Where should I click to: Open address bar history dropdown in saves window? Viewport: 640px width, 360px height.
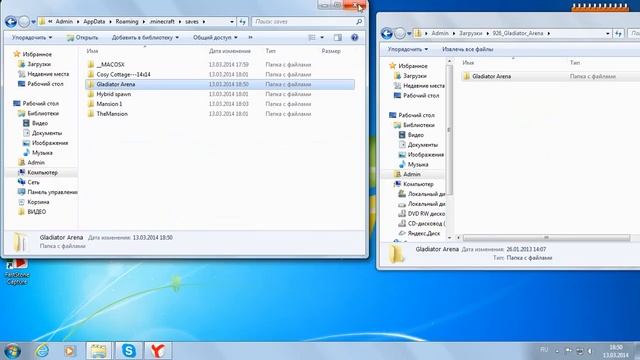pyautogui.click(x=232, y=22)
